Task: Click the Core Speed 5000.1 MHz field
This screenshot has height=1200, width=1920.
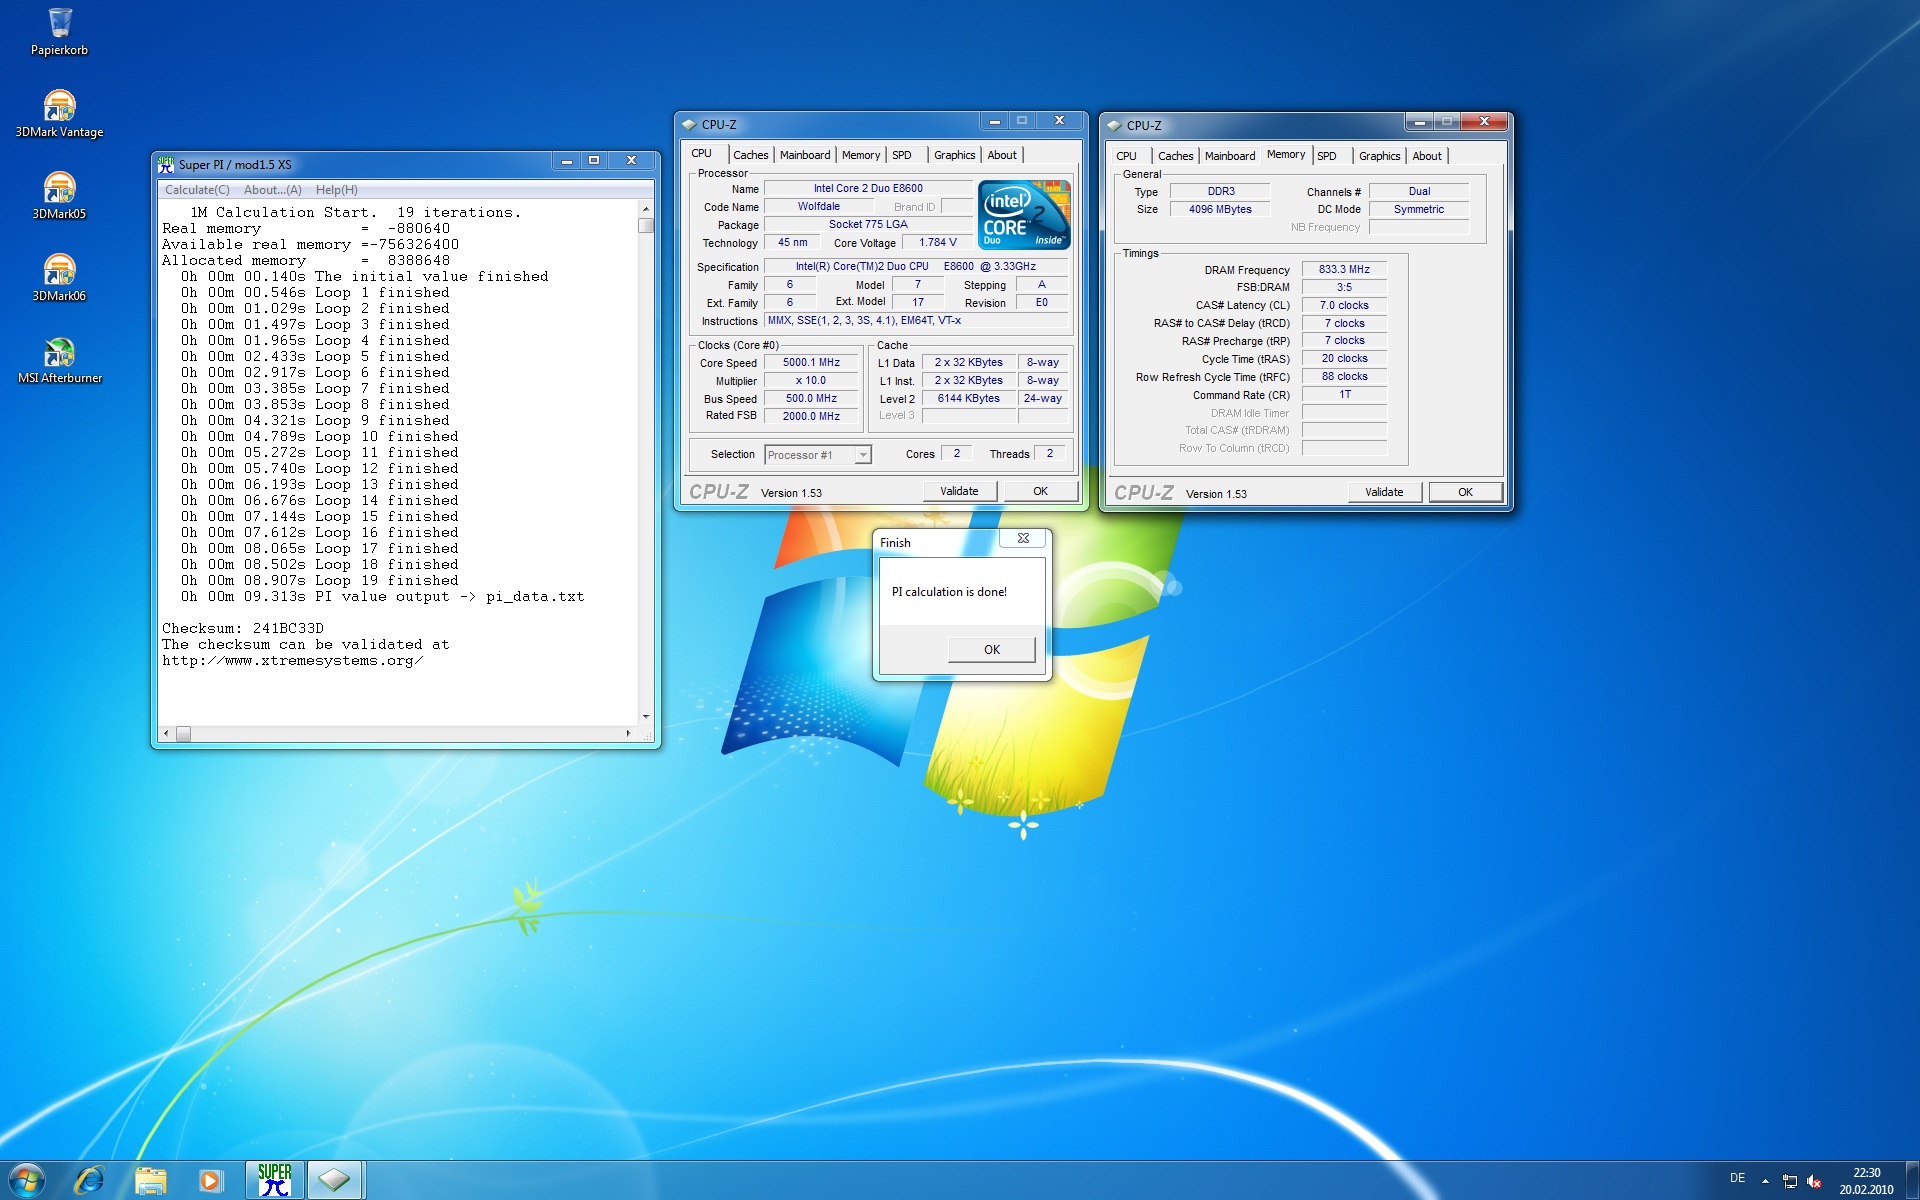Action: (x=811, y=363)
